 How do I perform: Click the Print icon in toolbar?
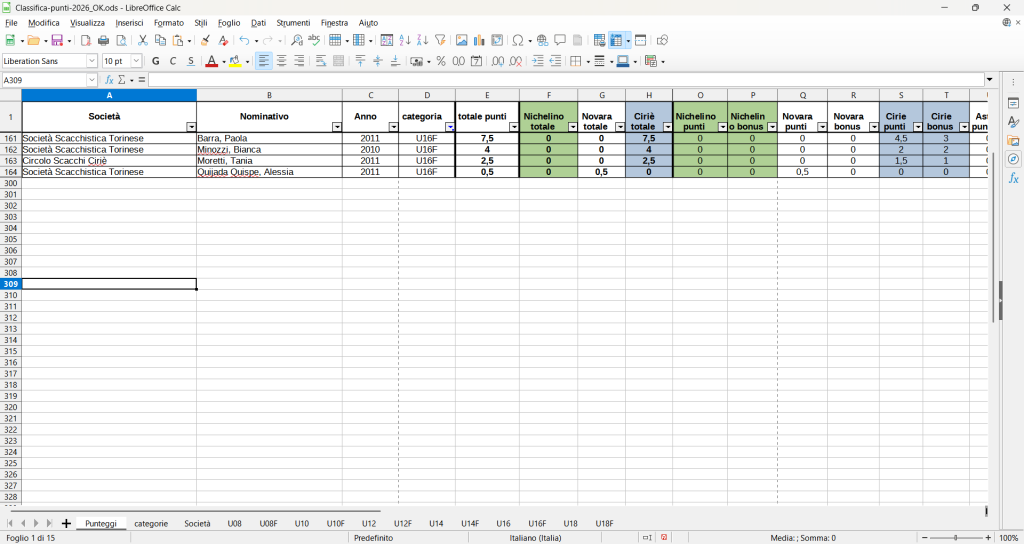click(x=103, y=41)
